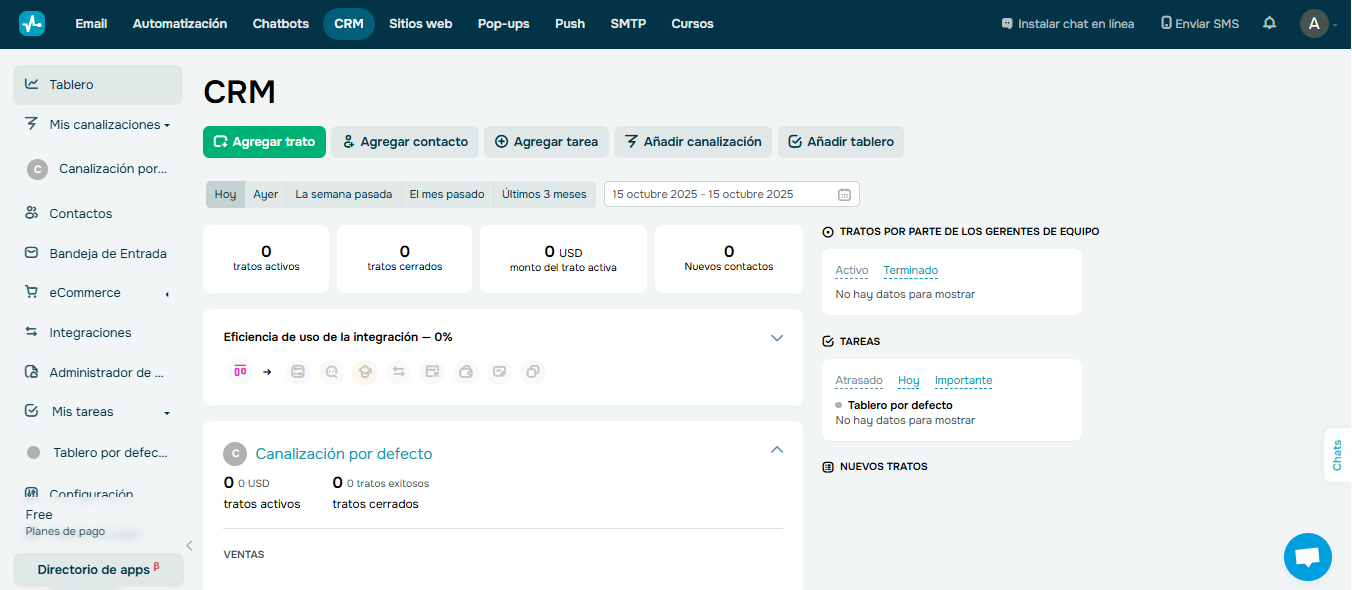Open the blue chat bubble widget
1352x590 pixels.
1307,556
